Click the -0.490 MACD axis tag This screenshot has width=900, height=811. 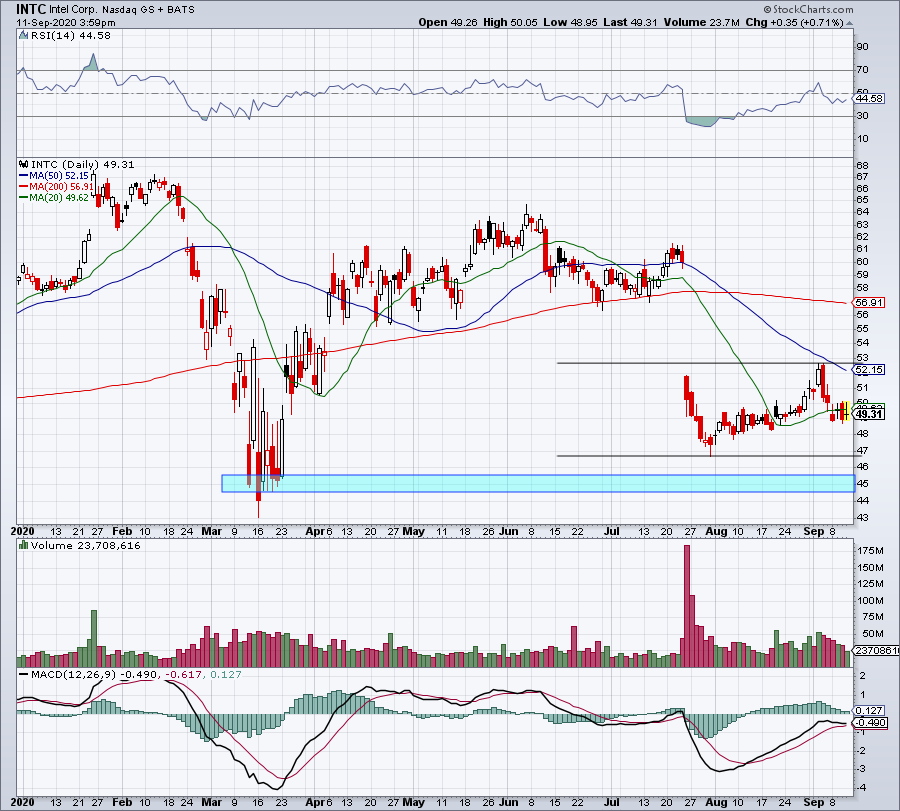tap(870, 723)
